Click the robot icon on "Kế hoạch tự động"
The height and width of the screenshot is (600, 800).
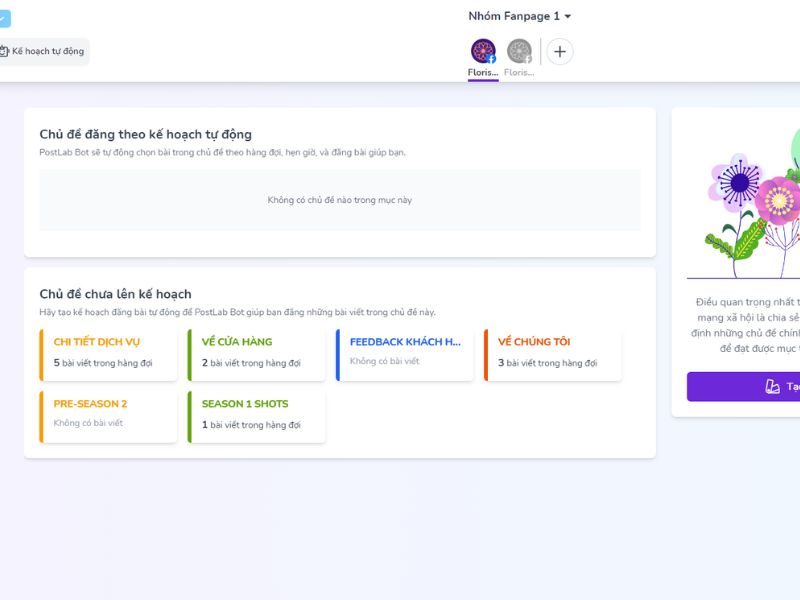coord(6,51)
